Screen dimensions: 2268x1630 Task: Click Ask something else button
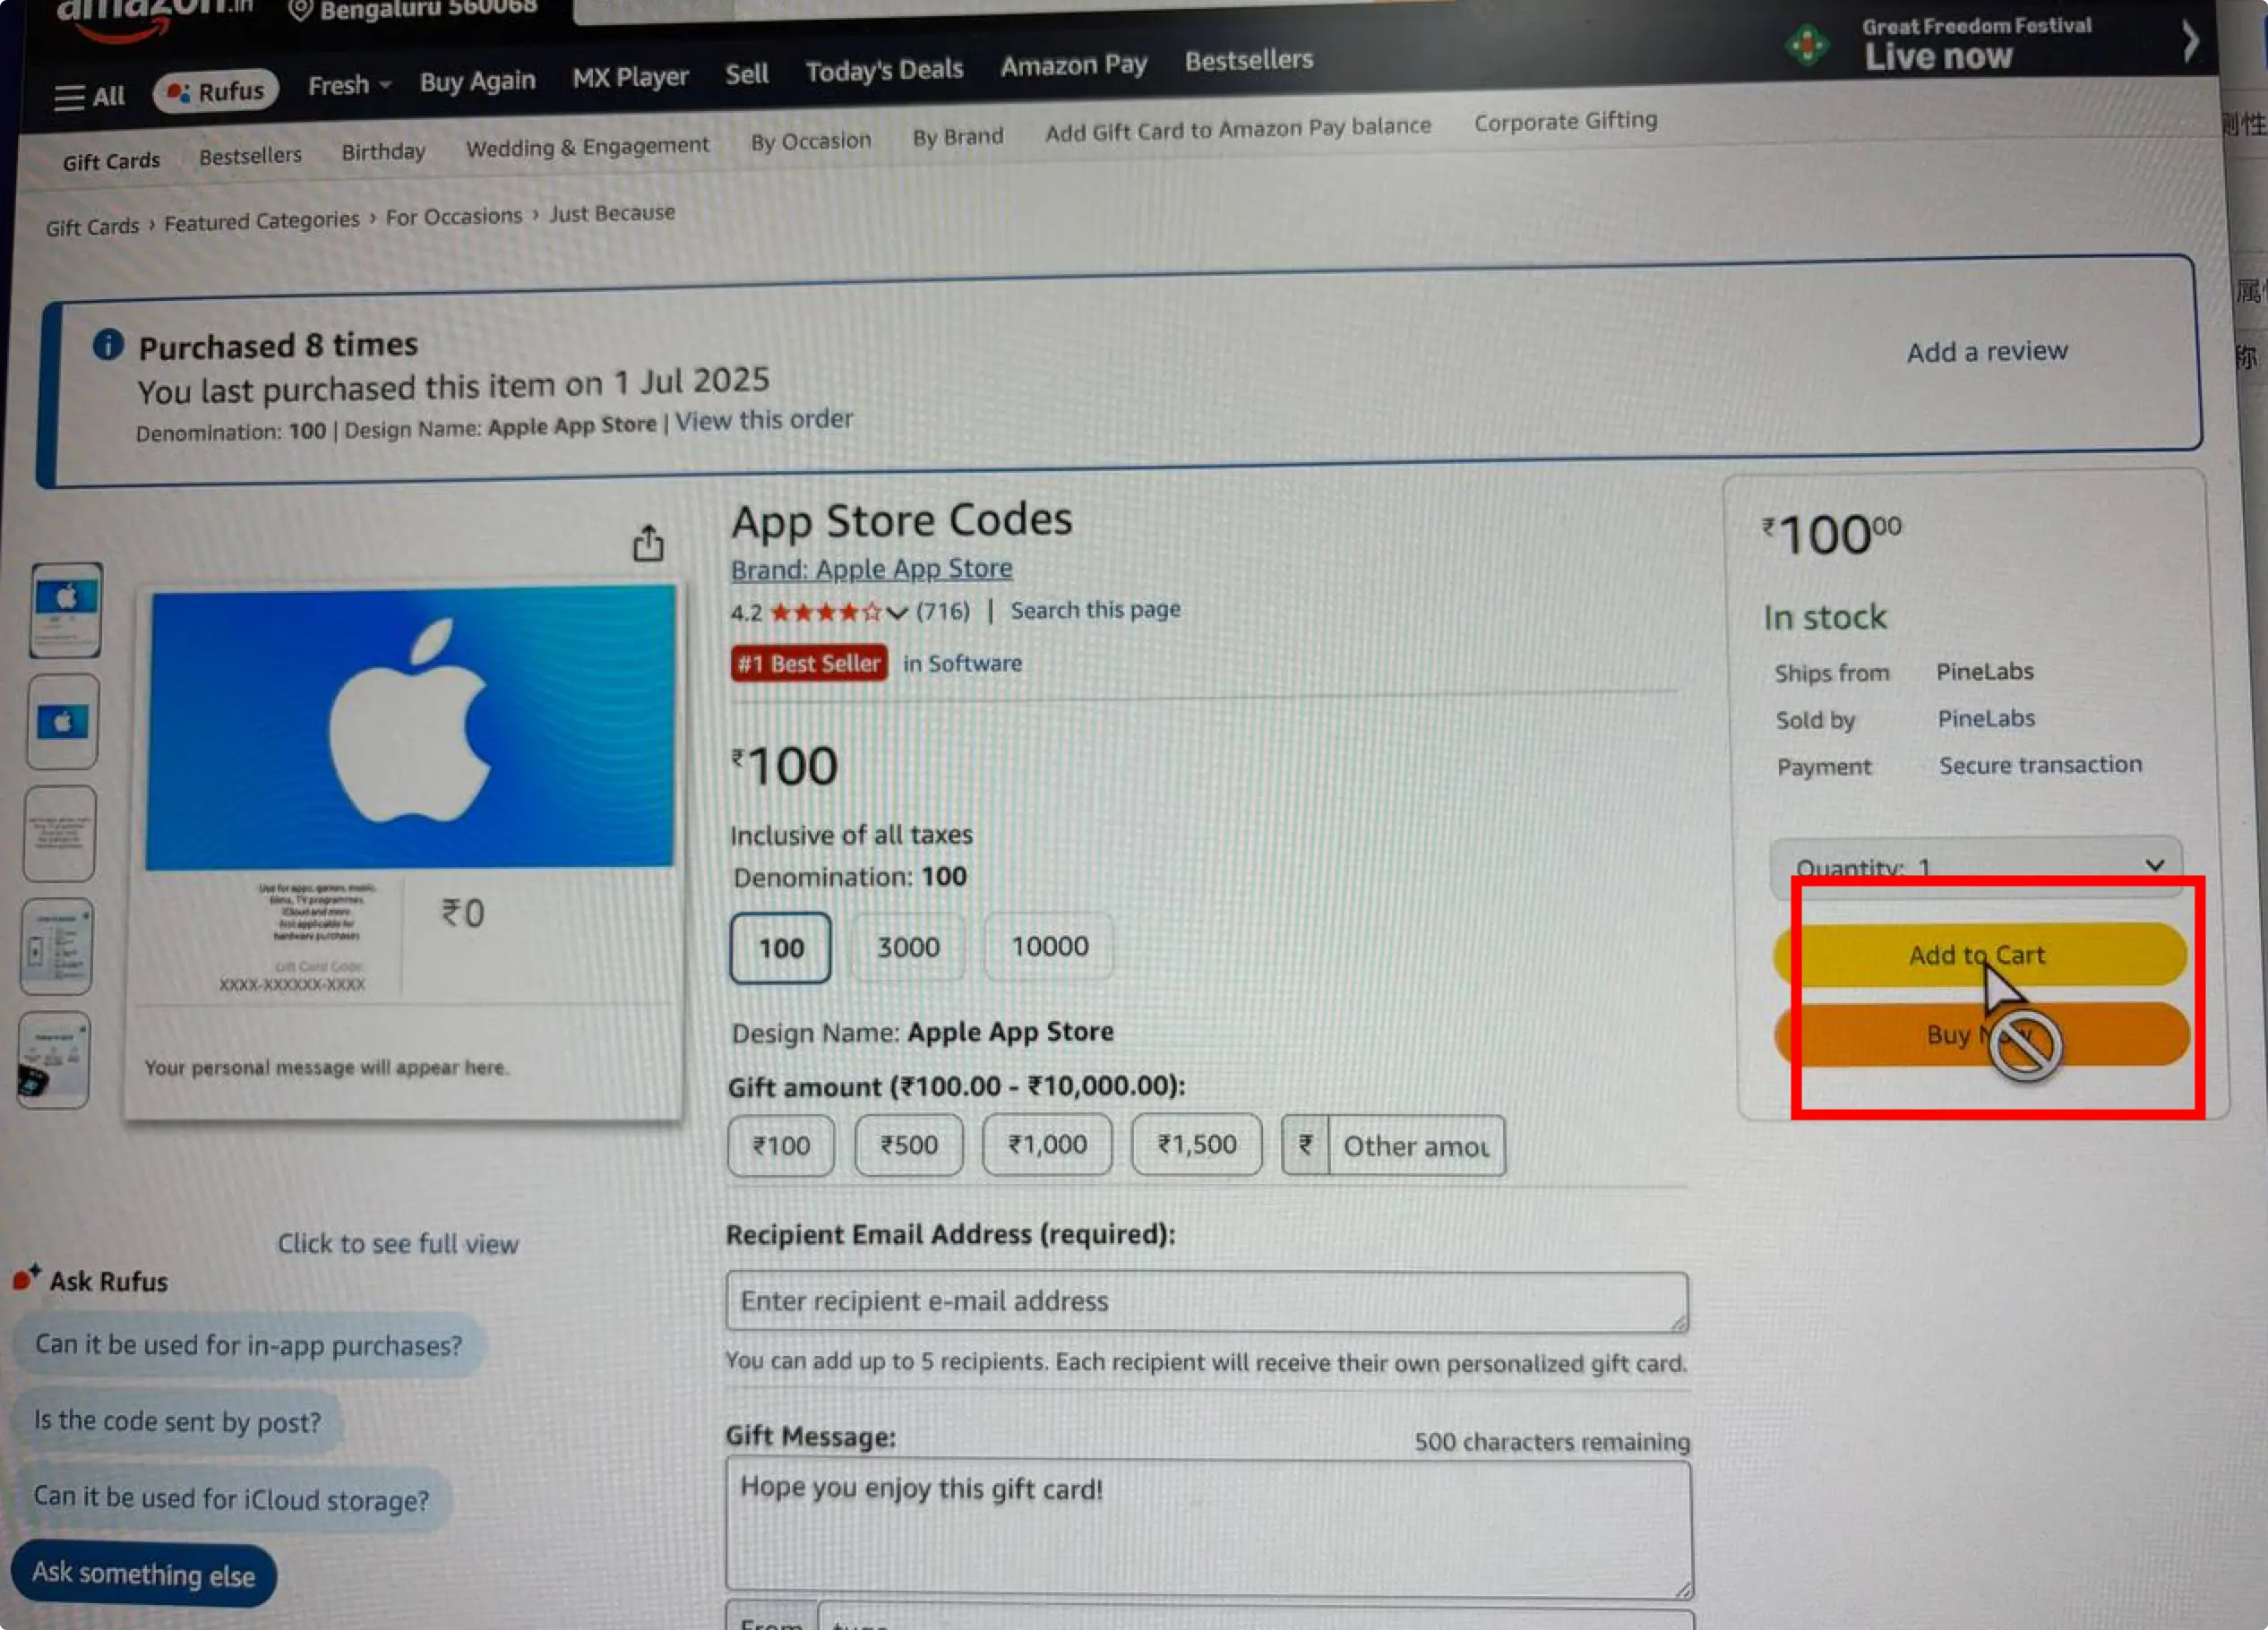pos(143,1574)
